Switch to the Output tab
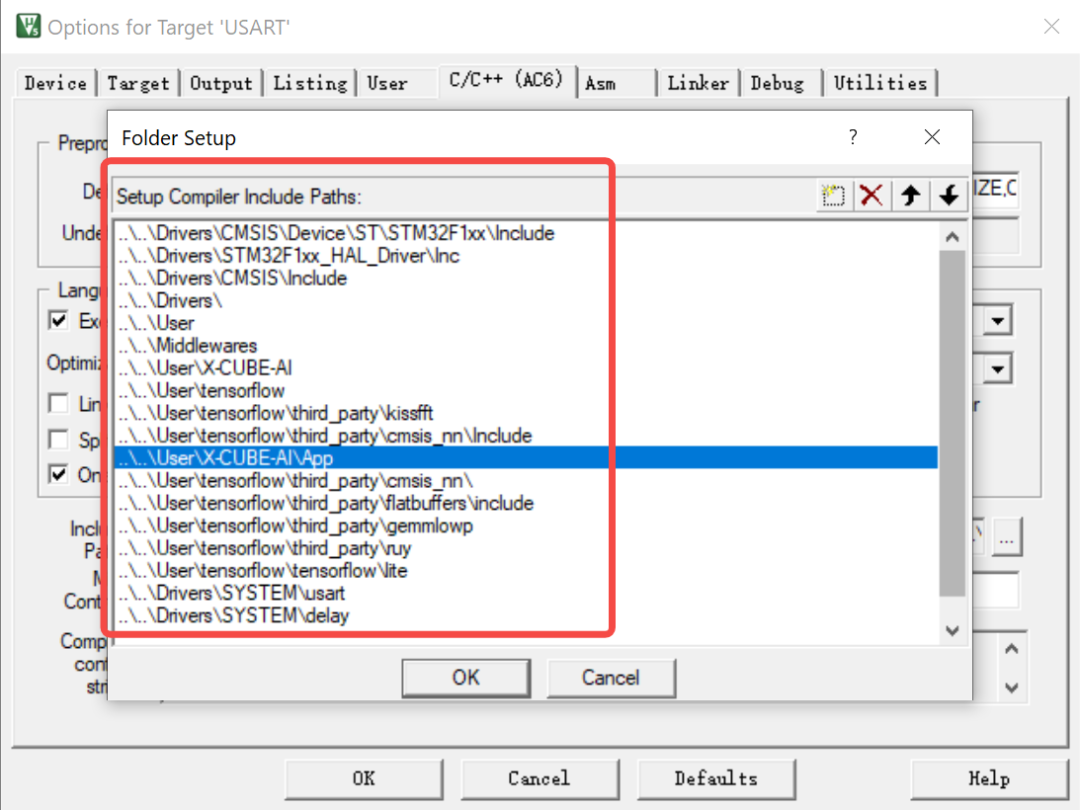Viewport: 1080px width, 810px height. coord(221,83)
